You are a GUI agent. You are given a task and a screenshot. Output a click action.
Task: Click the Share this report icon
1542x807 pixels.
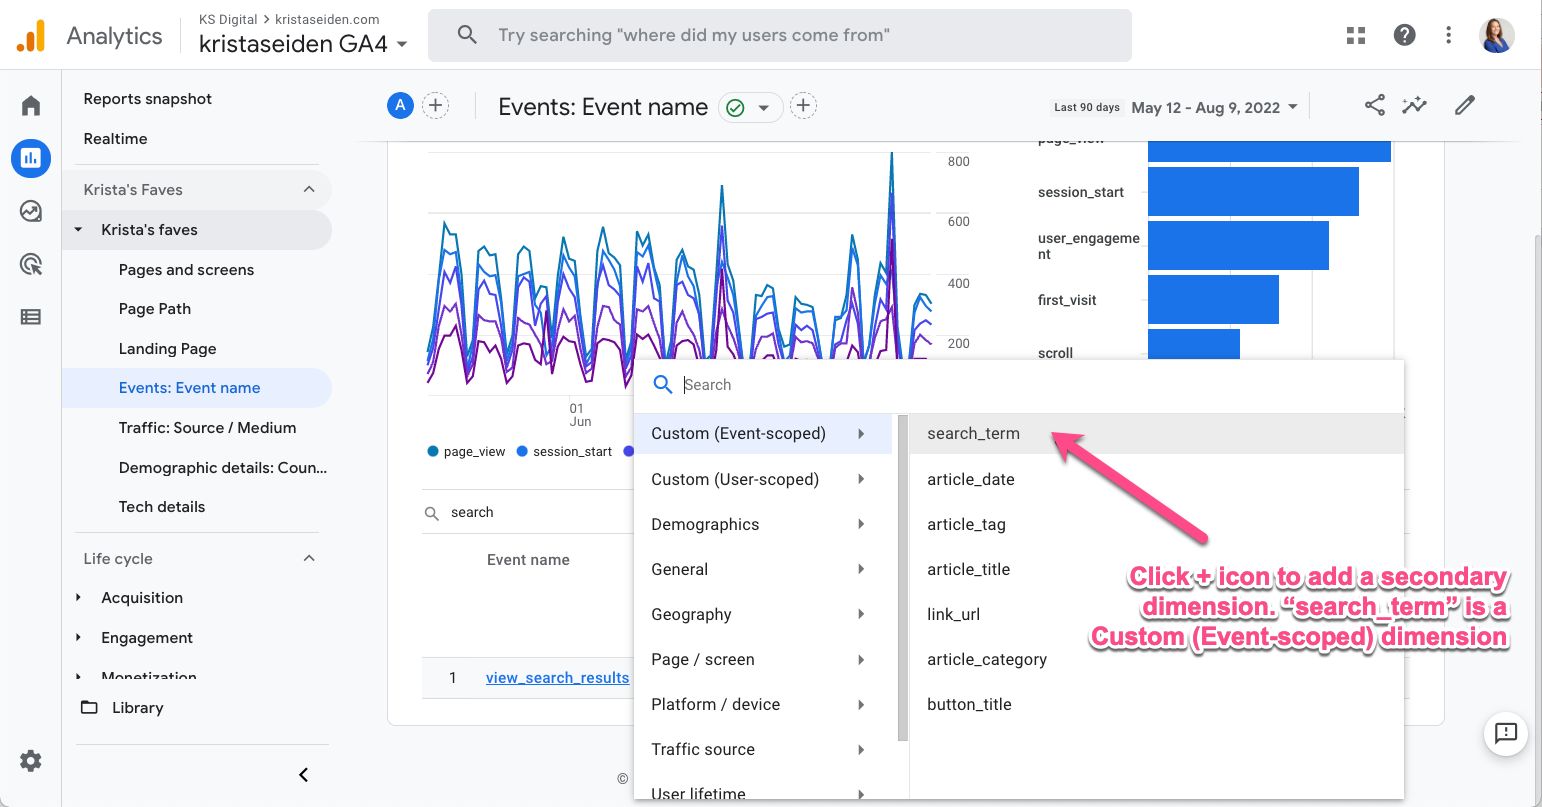[x=1375, y=106]
